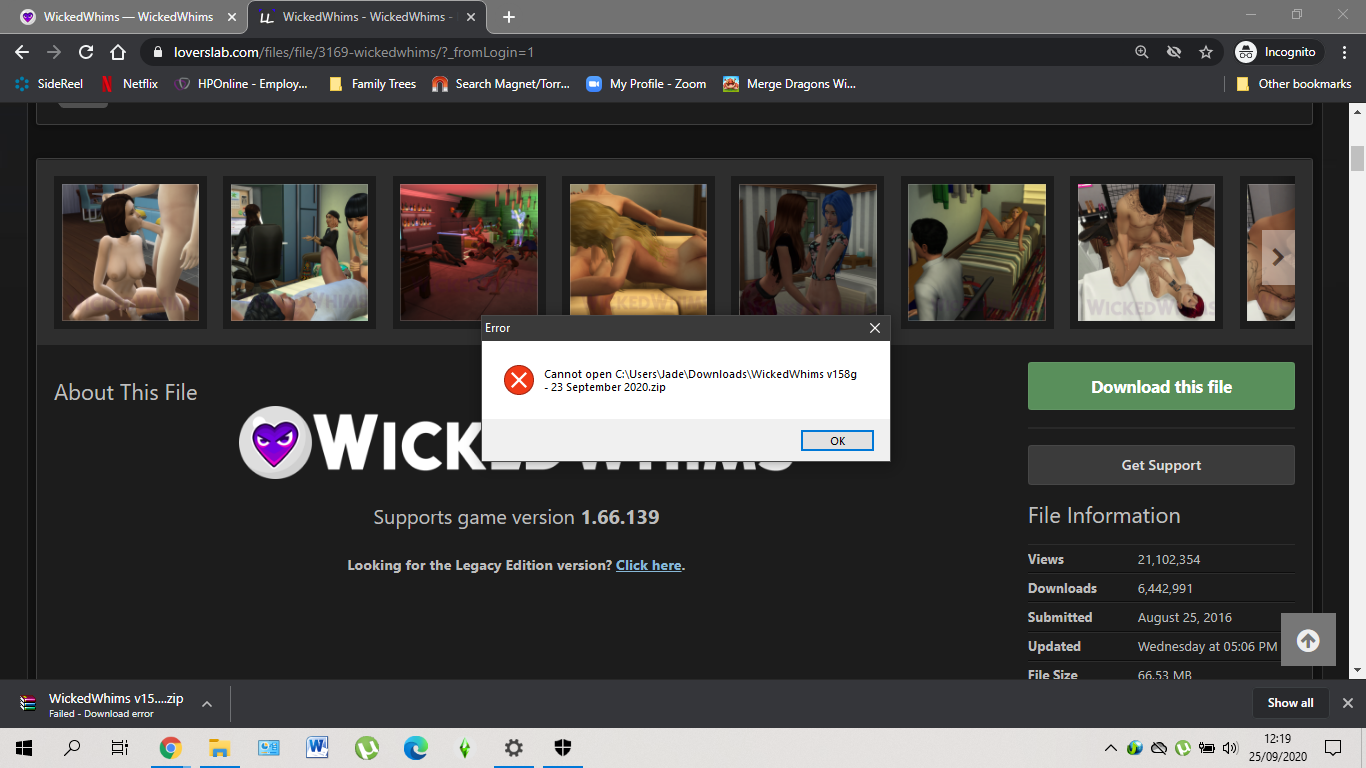Click the Get Support button
1366x768 pixels.
(1161, 465)
